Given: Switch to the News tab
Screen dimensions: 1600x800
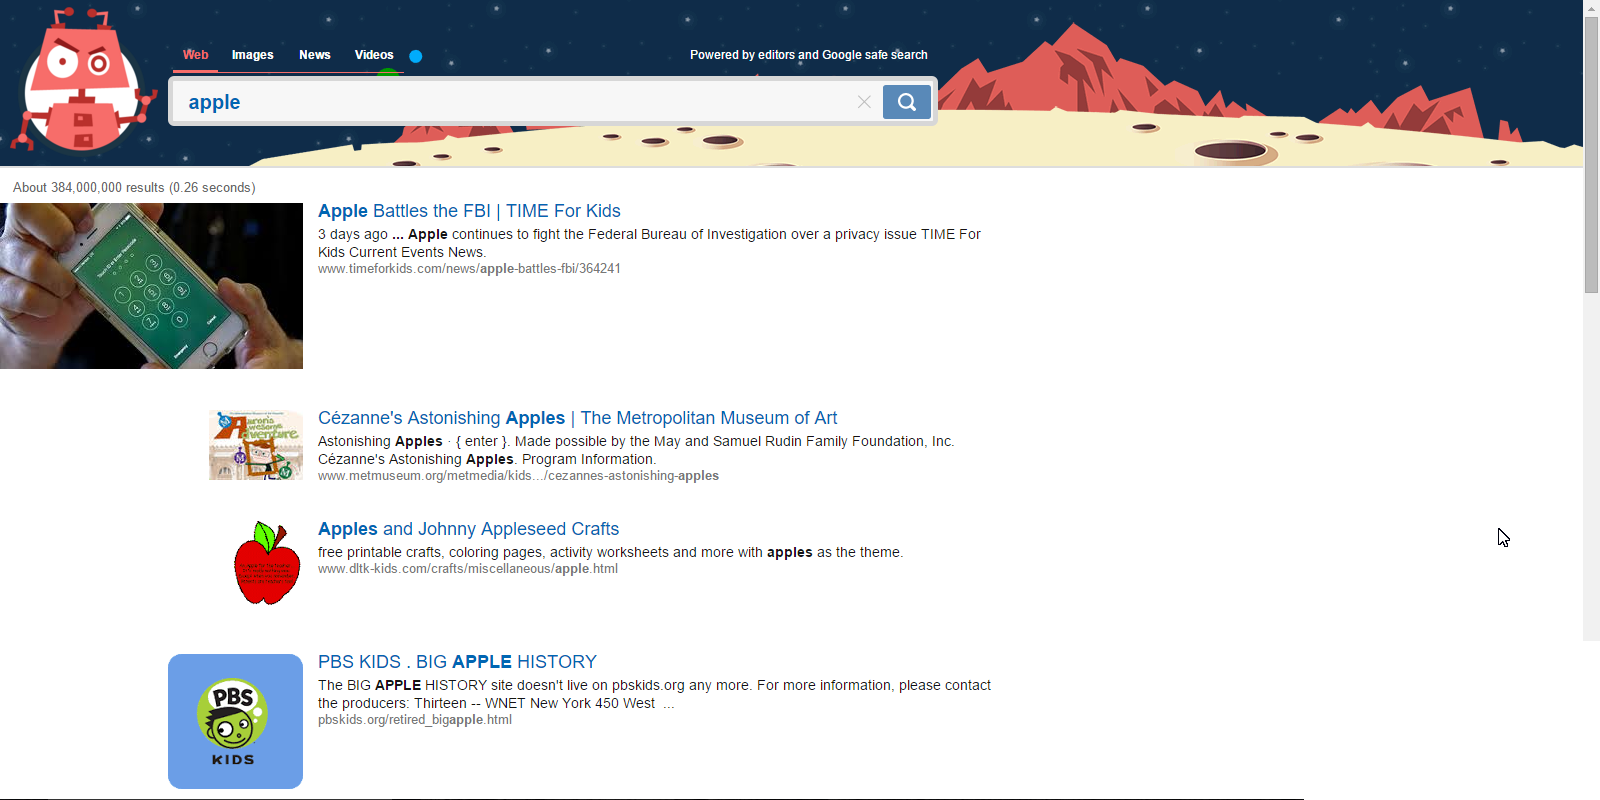Looking at the screenshot, I should [x=314, y=55].
